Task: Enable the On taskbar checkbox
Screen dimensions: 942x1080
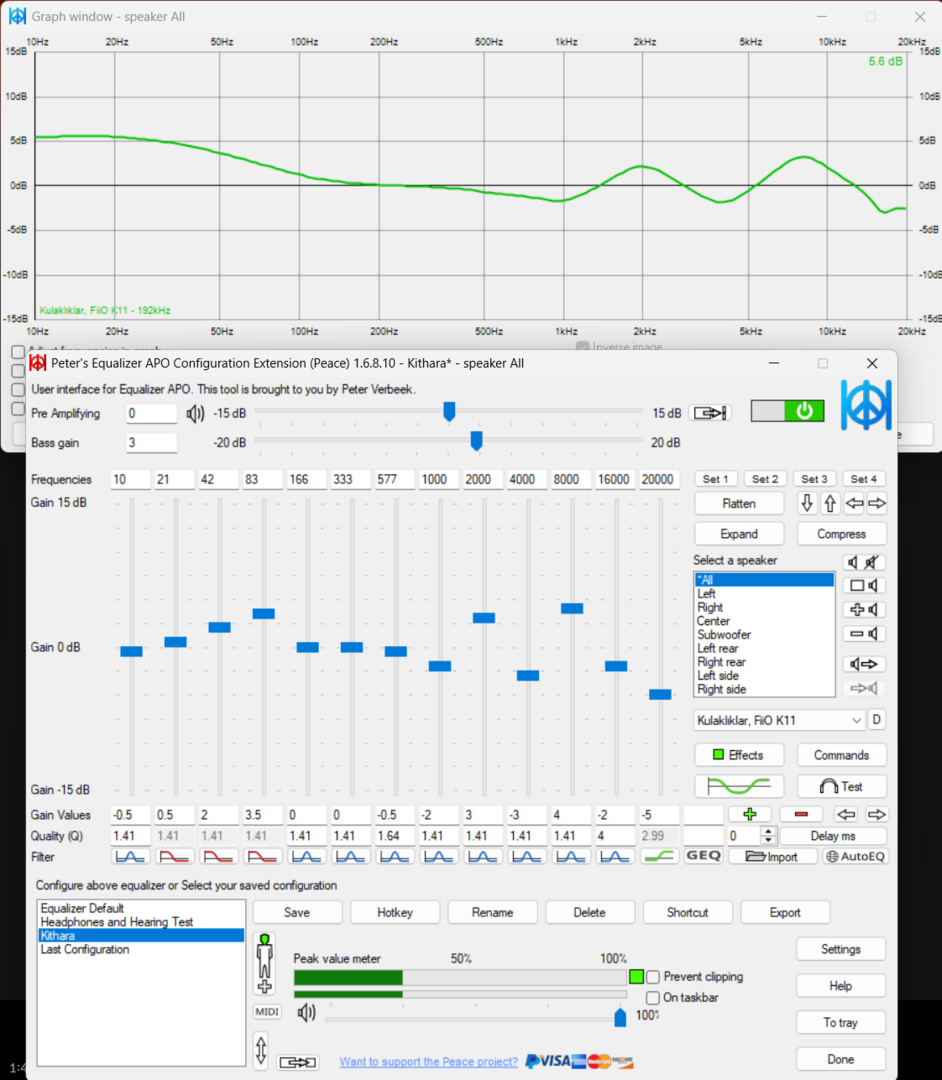Action: tap(653, 997)
